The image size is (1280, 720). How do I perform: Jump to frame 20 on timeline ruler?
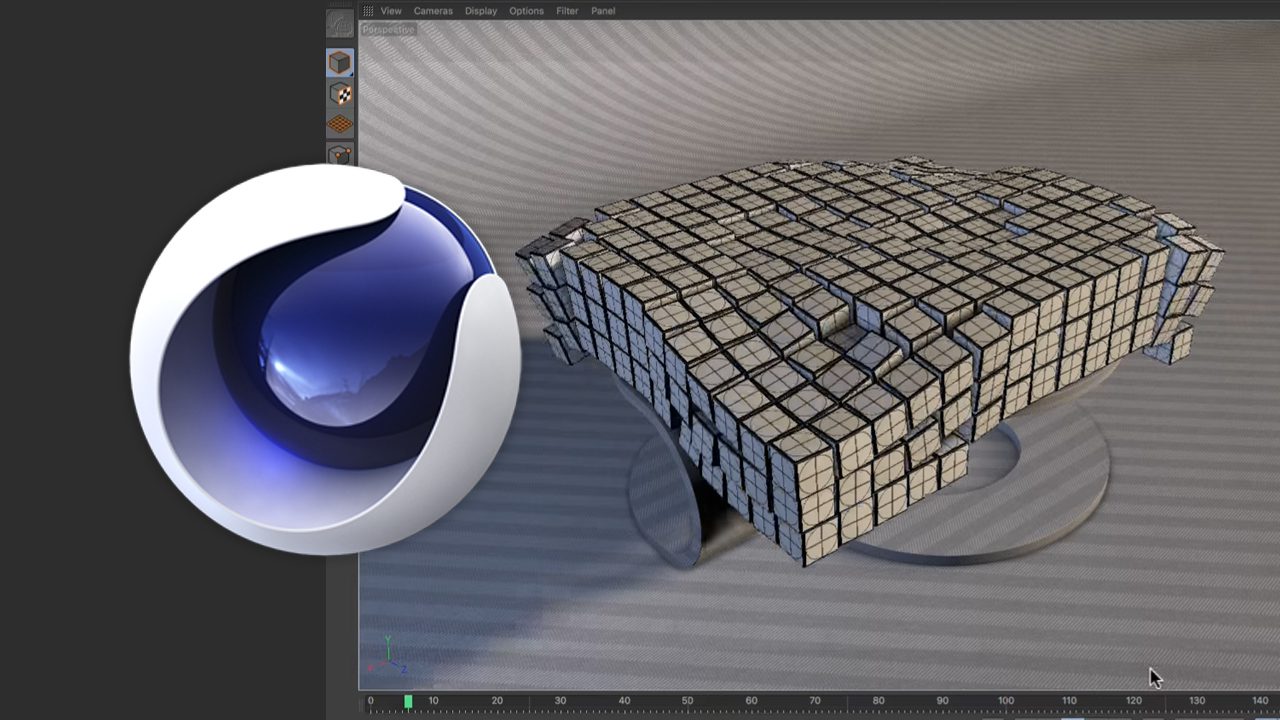tap(497, 701)
